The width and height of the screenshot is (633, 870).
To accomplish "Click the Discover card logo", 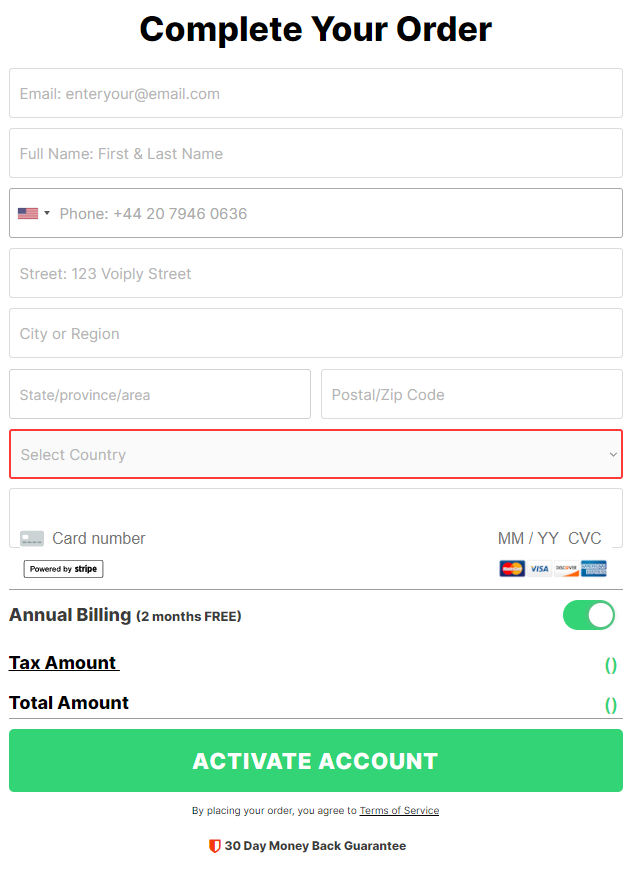I will pos(566,569).
